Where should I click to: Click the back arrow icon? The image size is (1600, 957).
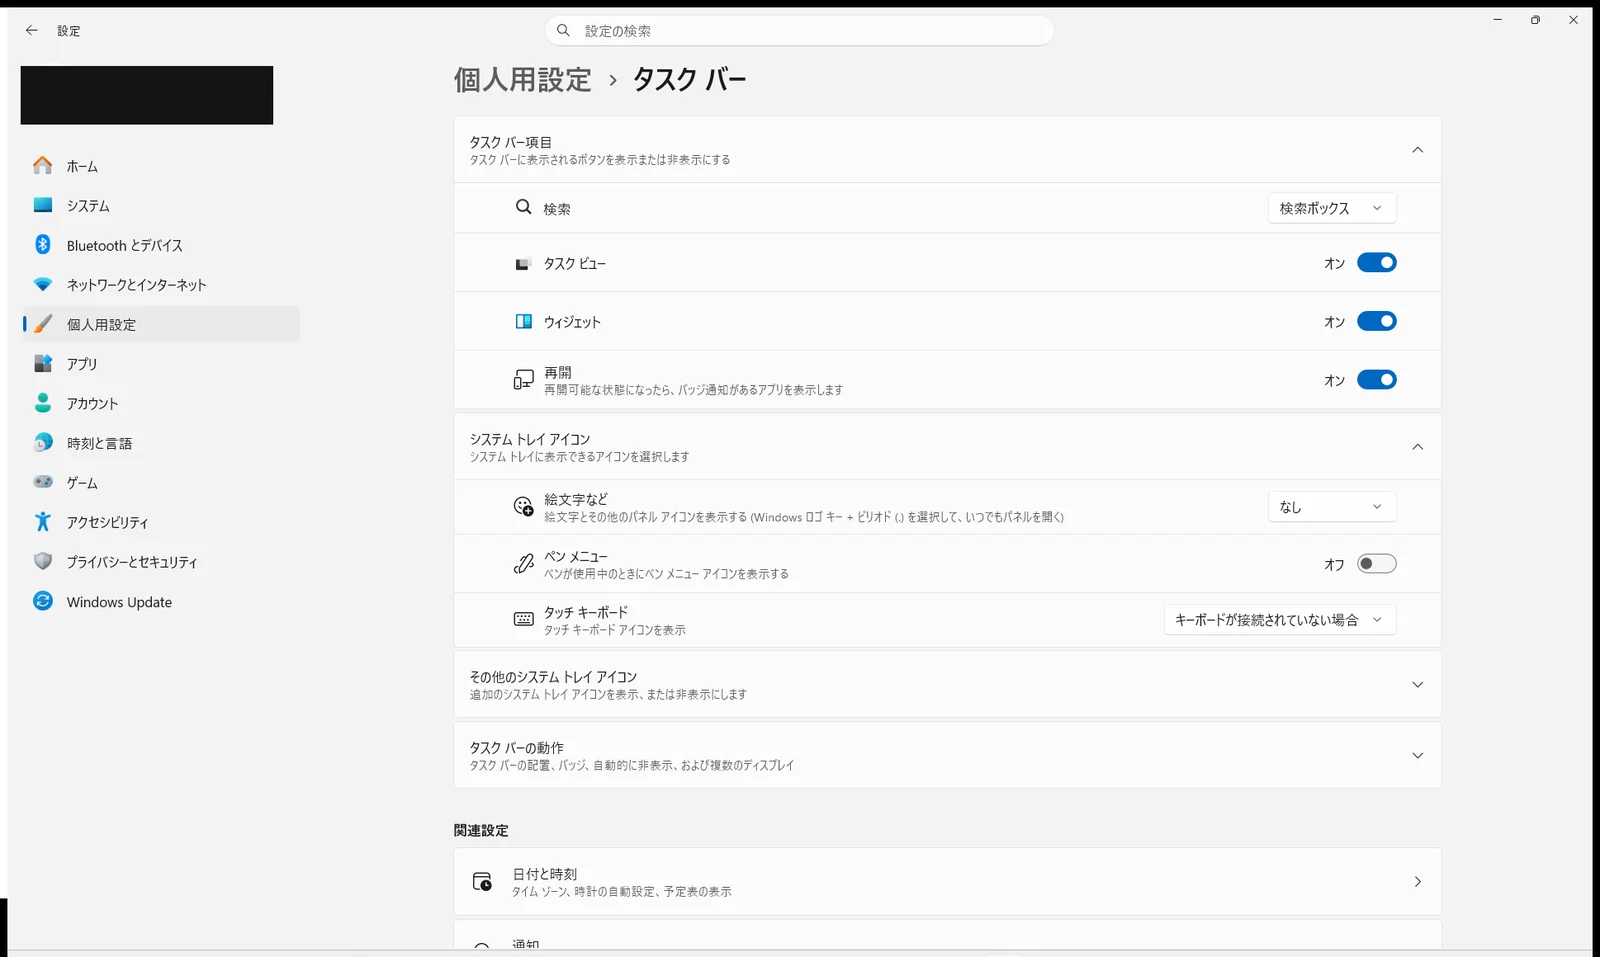(32, 30)
